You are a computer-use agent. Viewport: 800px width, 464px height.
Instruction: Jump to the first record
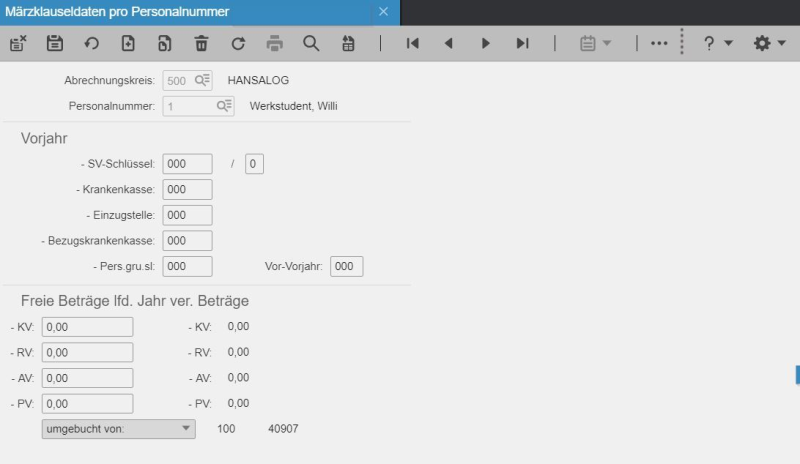tap(412, 43)
